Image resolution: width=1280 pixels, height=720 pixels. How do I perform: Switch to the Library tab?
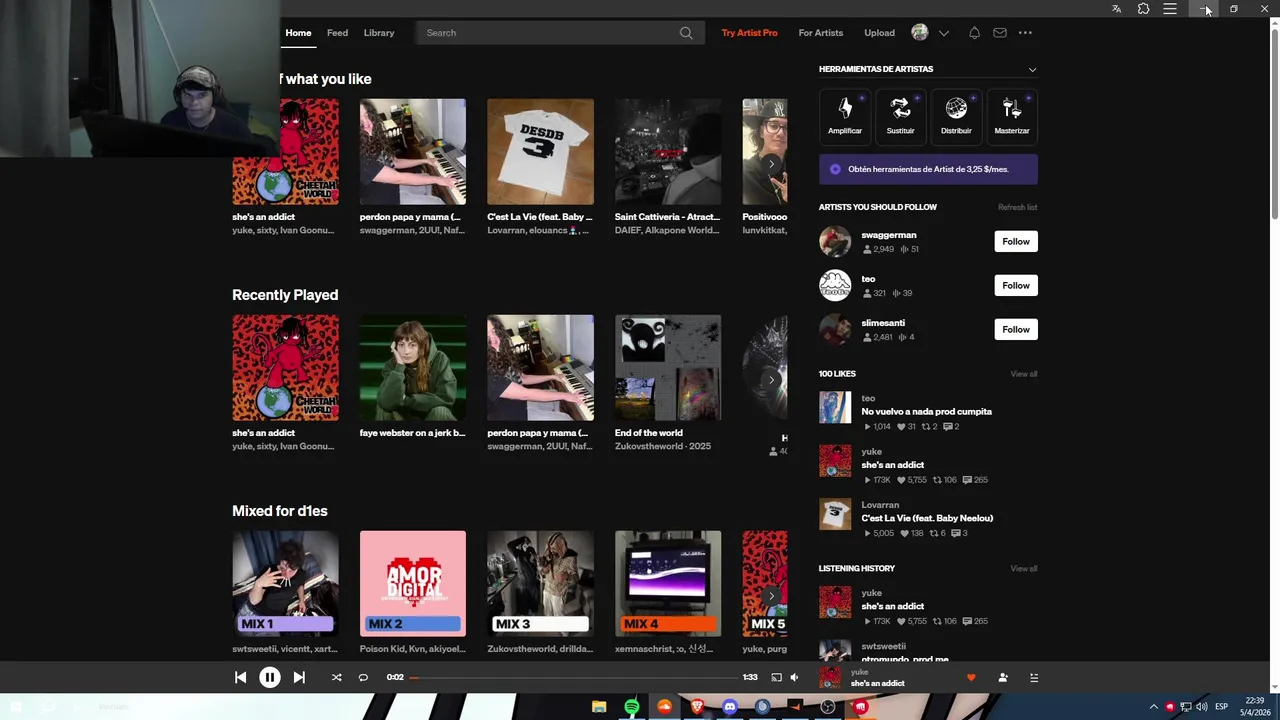[x=379, y=33]
